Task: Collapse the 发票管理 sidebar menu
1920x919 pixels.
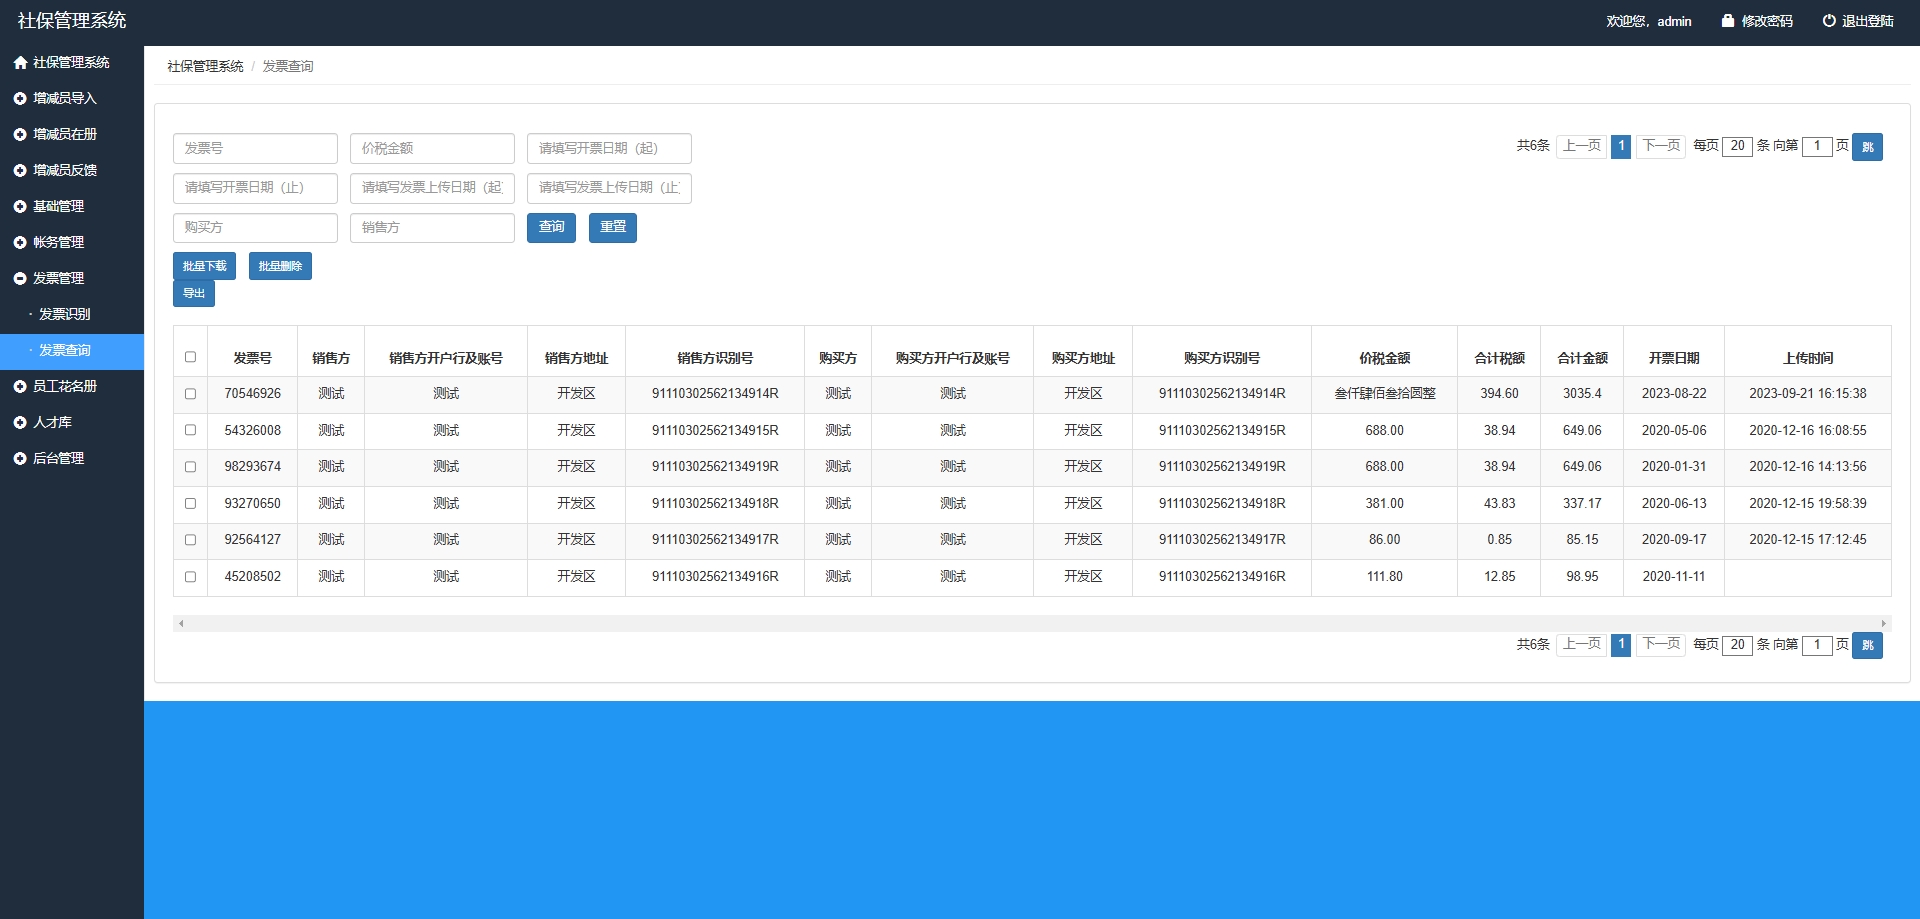Action: point(72,278)
